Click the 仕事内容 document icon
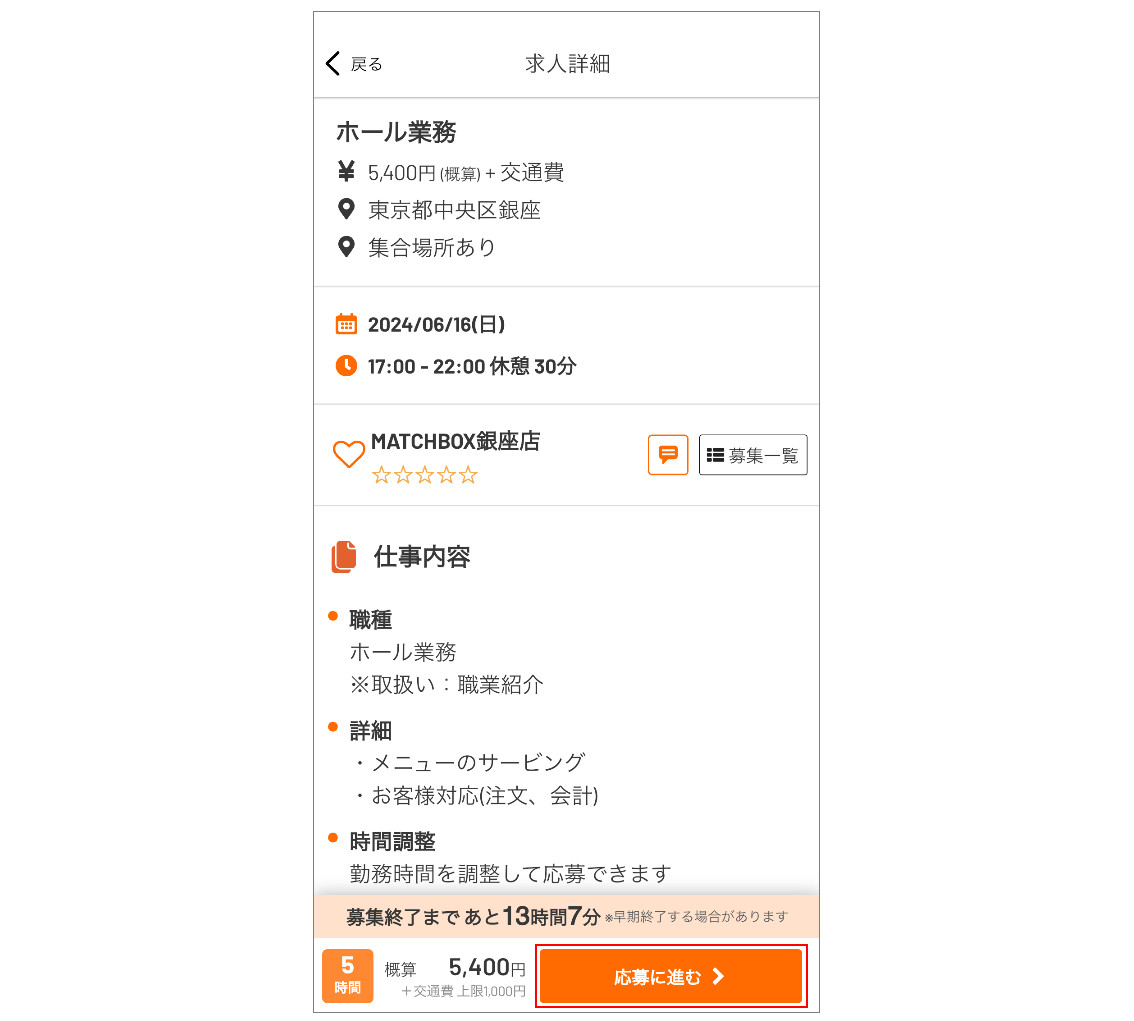Screen dimensions: 1134x1021 (x=344, y=557)
